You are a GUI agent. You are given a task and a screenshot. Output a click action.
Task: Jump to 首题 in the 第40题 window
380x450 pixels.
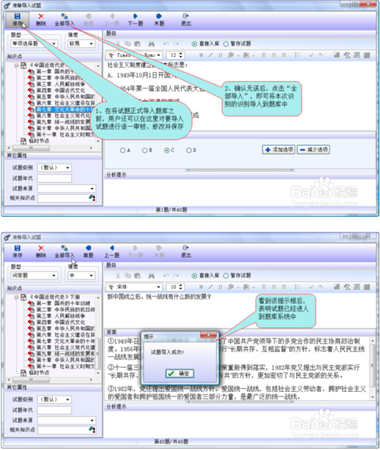coord(88,252)
